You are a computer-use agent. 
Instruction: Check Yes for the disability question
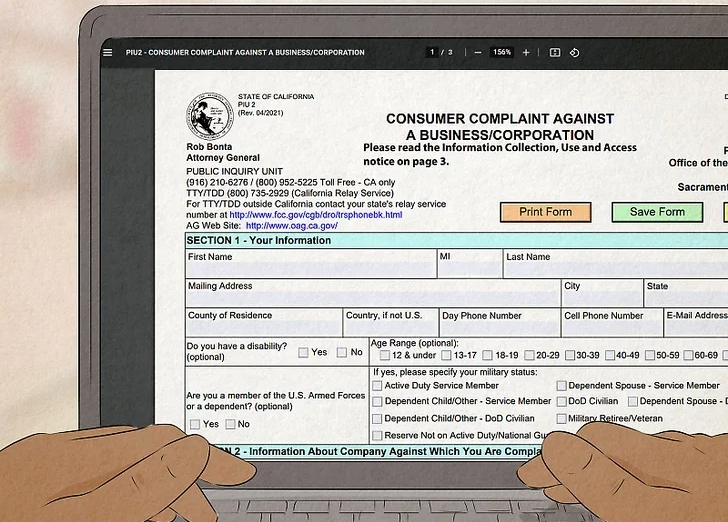(x=303, y=352)
